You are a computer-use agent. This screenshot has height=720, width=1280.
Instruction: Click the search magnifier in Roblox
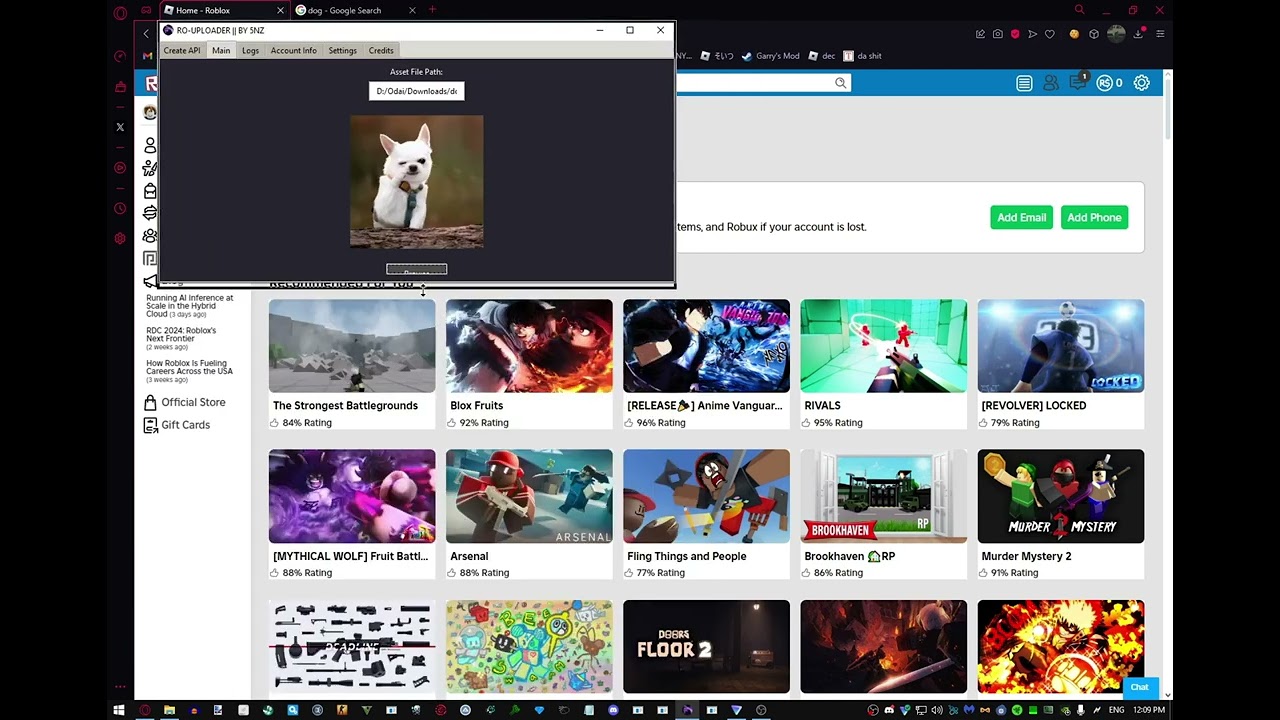click(841, 83)
